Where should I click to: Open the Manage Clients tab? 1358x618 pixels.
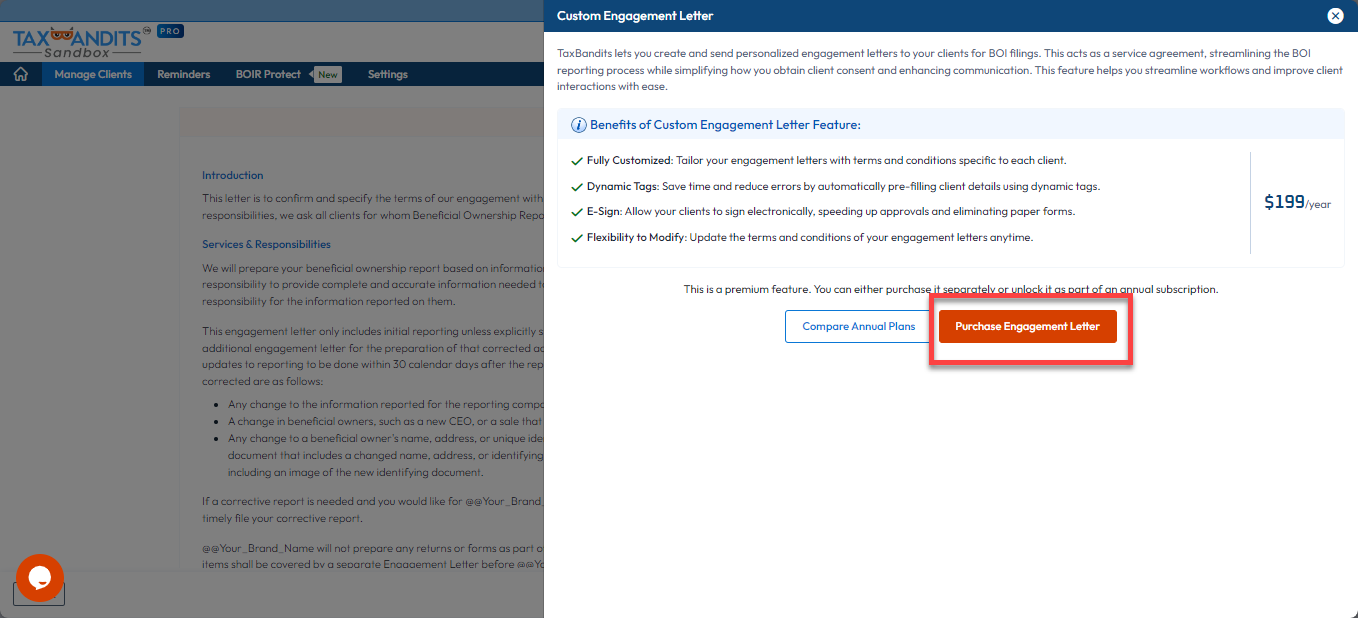(93, 74)
